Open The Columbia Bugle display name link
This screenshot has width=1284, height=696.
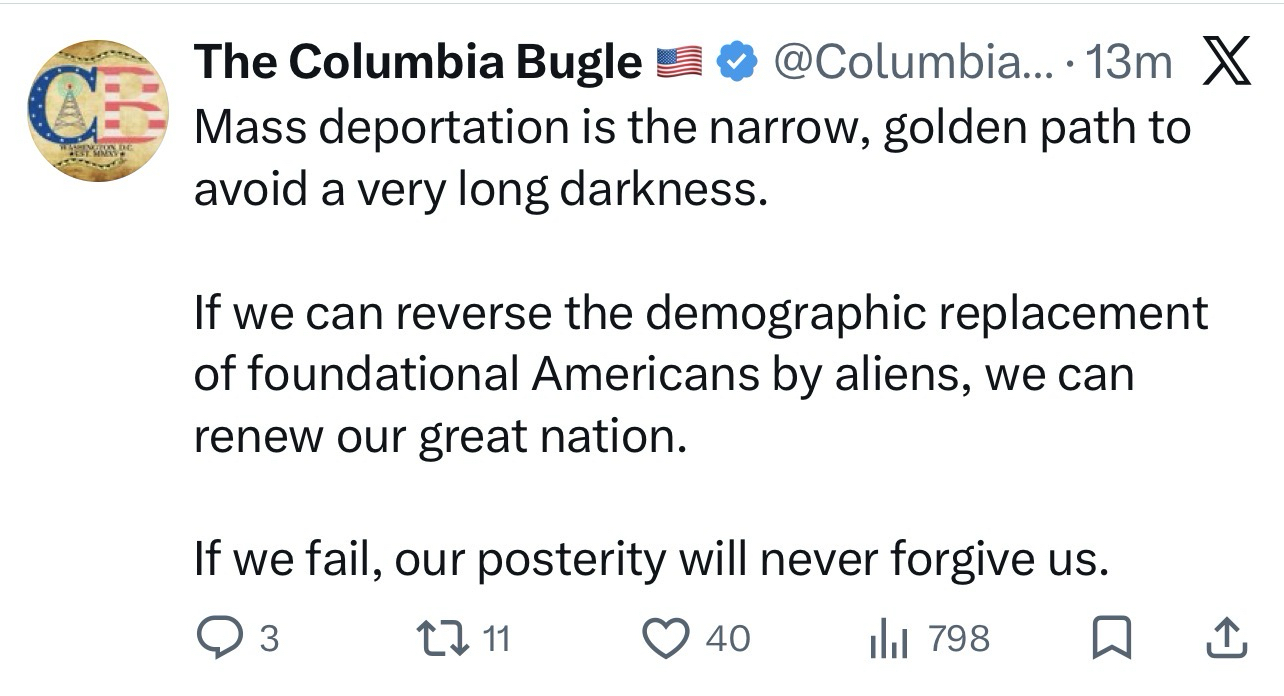(x=418, y=63)
